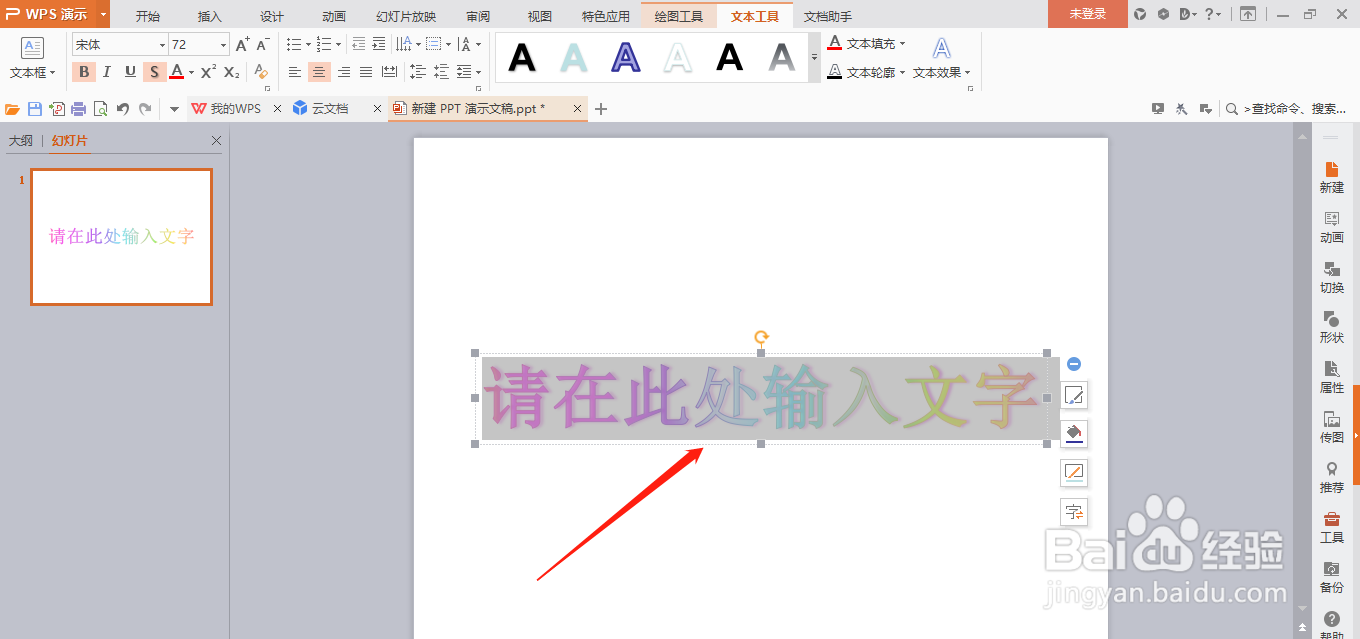Viewport: 1360px width, 639px height.
Task: Open the 文本填充 text fill tool
Action: click(865, 43)
